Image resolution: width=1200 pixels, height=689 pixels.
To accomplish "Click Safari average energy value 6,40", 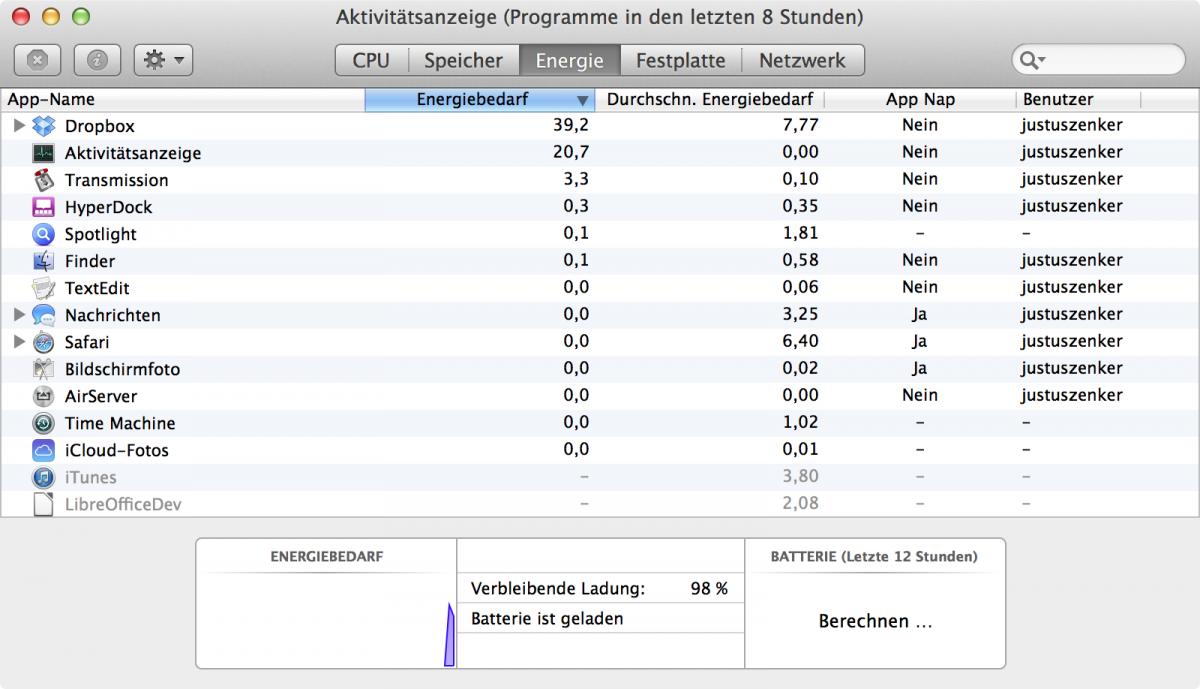I will [x=802, y=341].
